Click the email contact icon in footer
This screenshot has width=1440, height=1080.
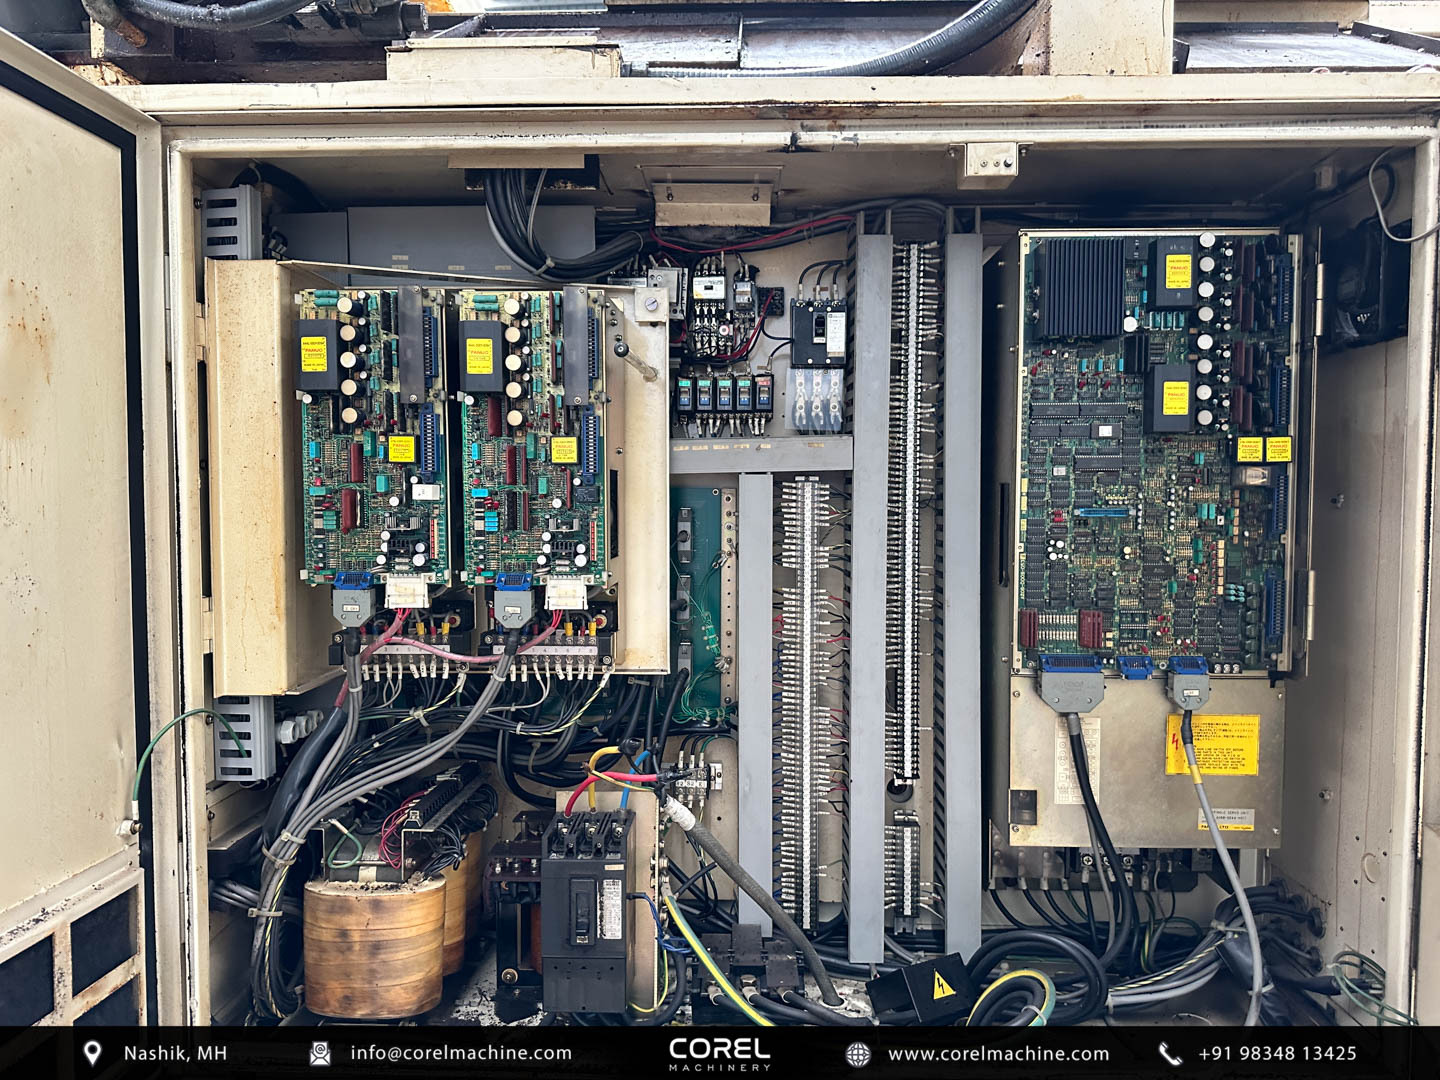(320, 1053)
